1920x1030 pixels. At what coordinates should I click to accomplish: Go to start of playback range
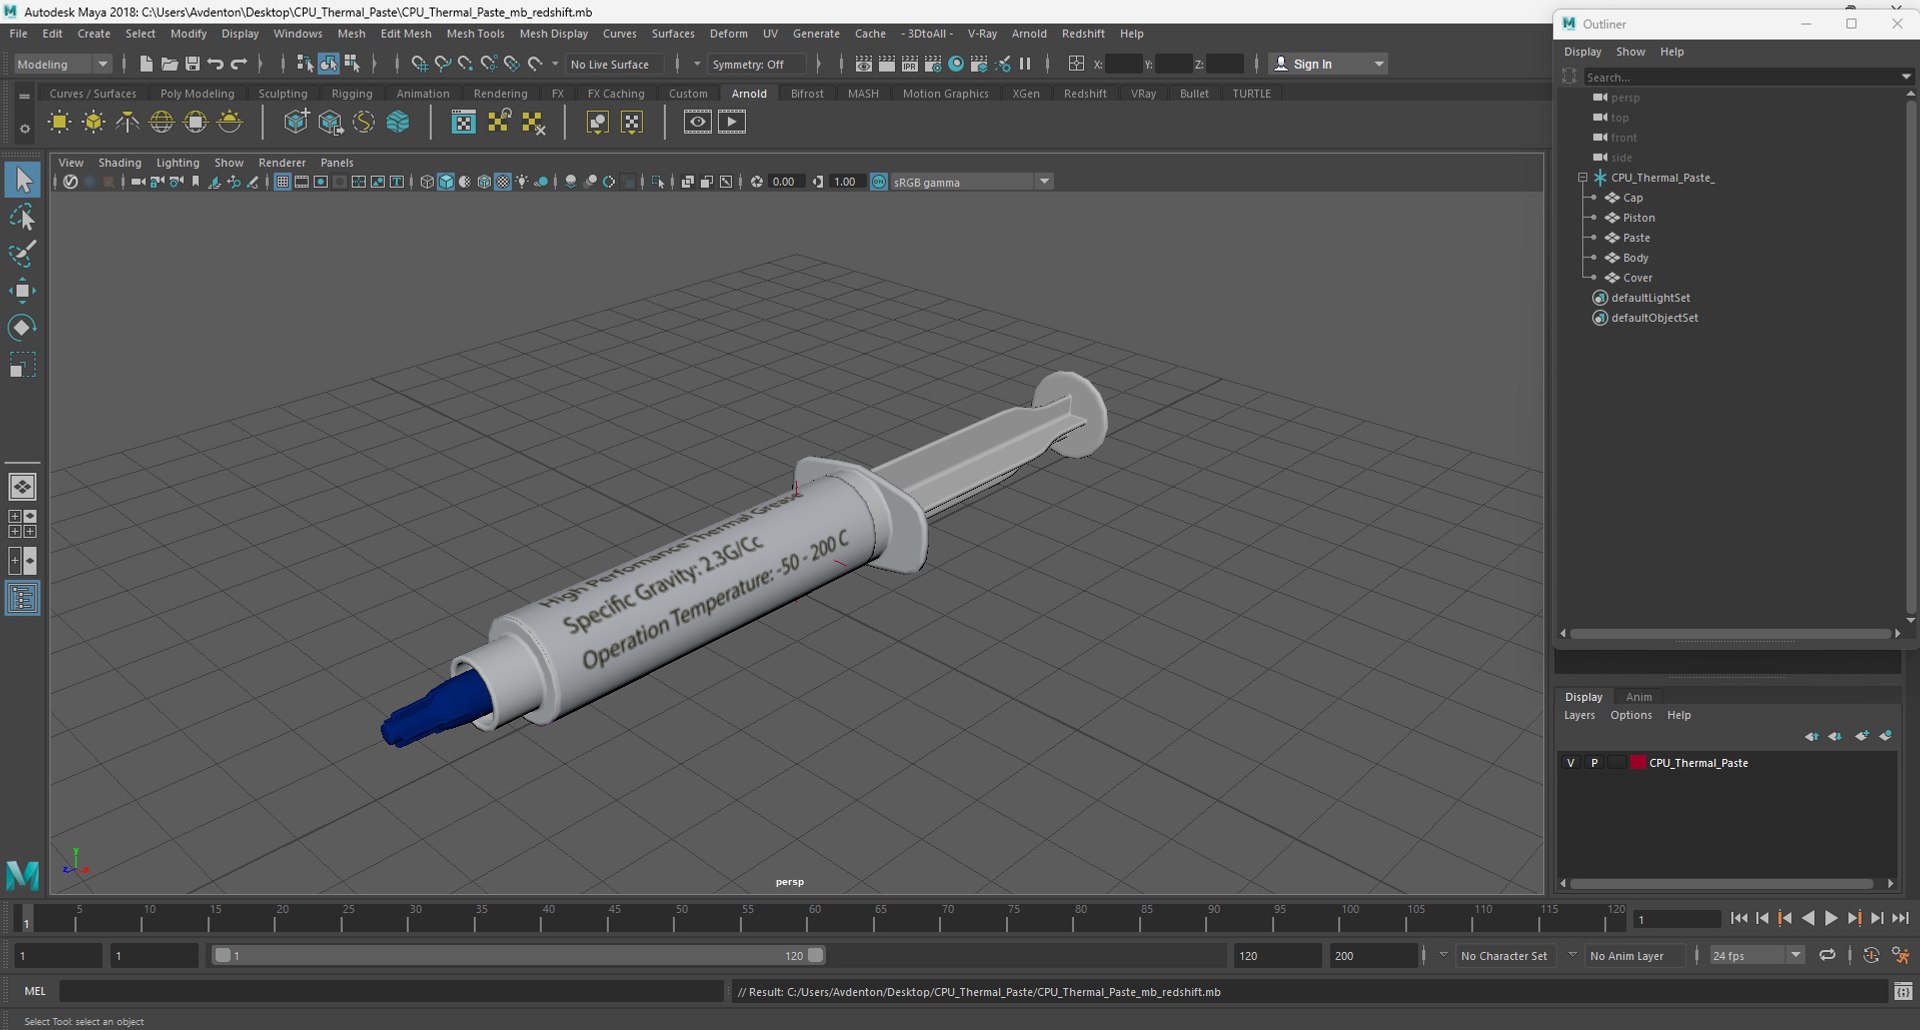(x=1739, y=918)
